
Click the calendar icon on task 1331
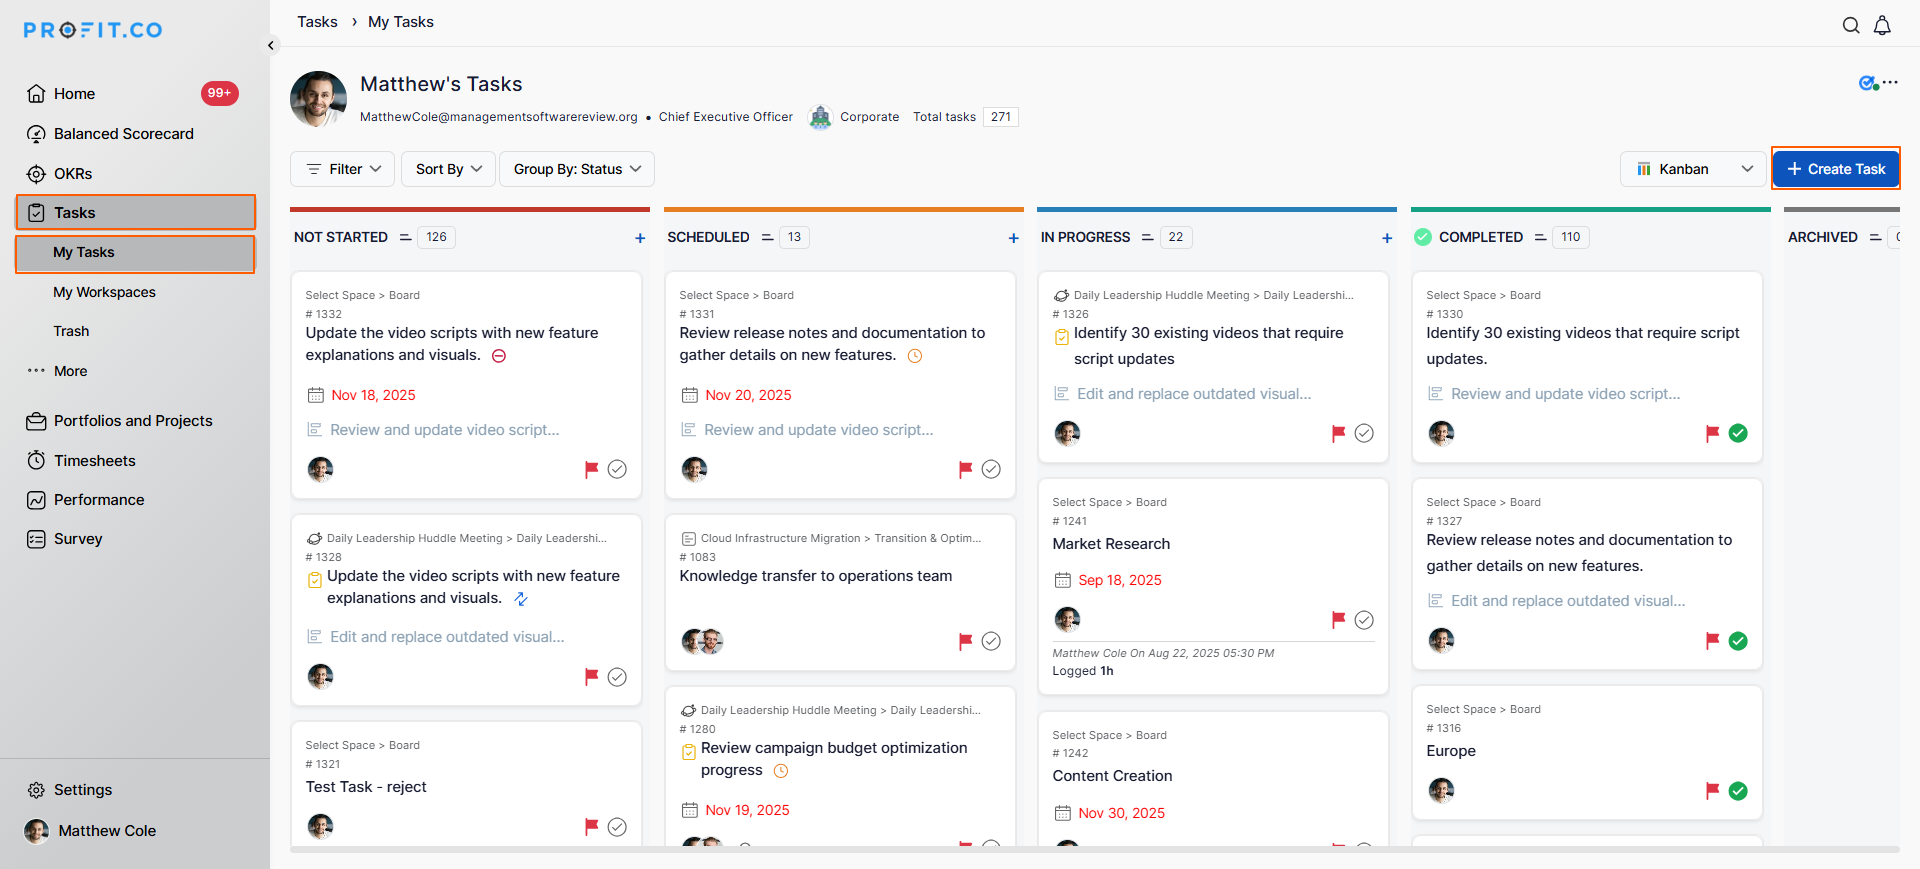(689, 395)
